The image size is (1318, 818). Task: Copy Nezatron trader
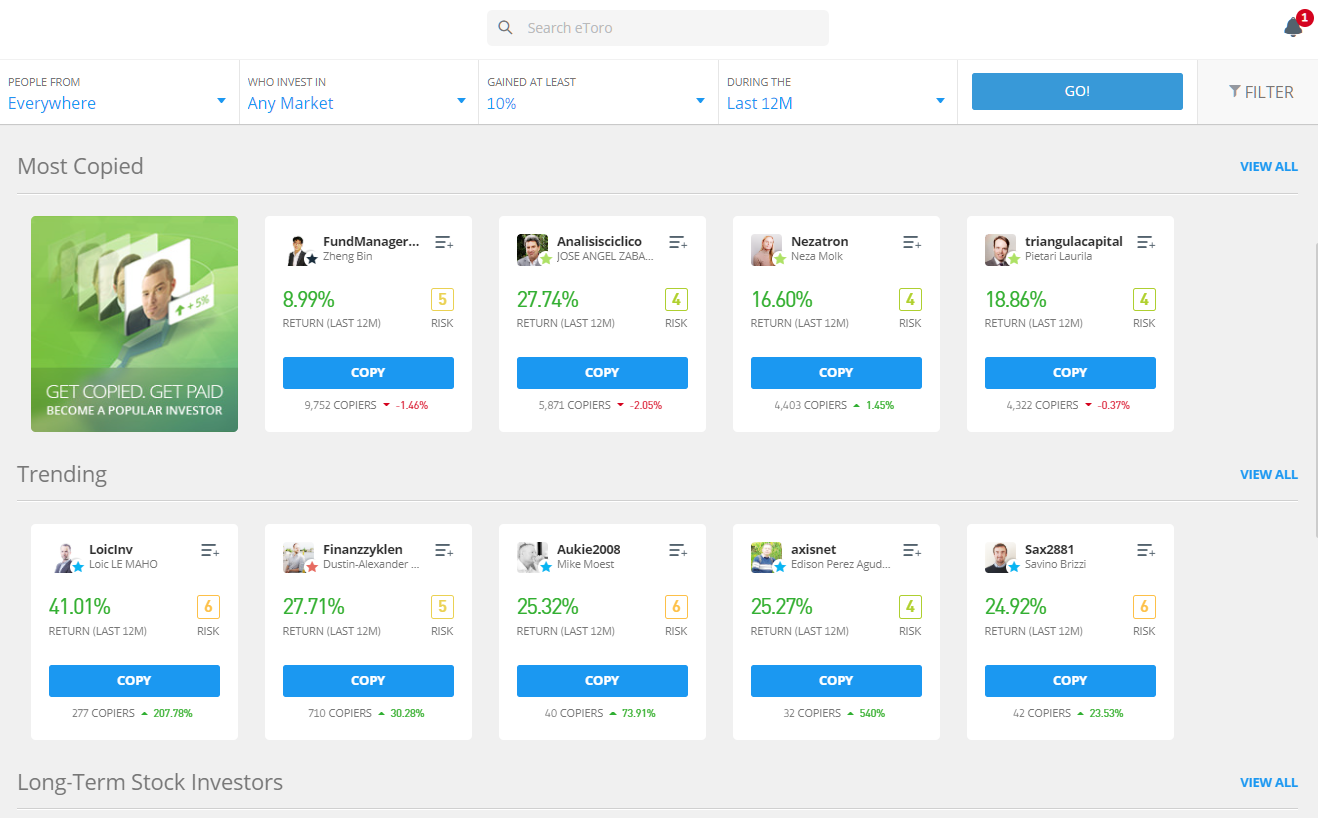click(836, 373)
